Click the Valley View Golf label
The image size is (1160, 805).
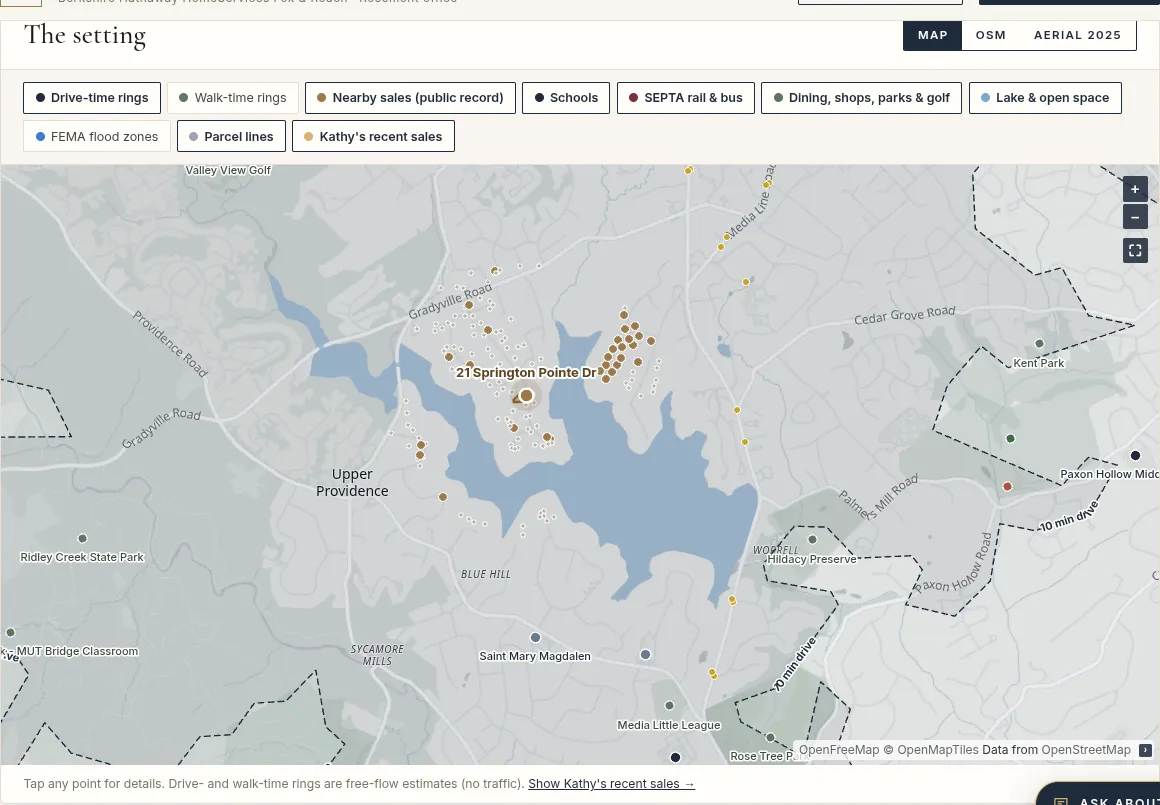click(228, 170)
